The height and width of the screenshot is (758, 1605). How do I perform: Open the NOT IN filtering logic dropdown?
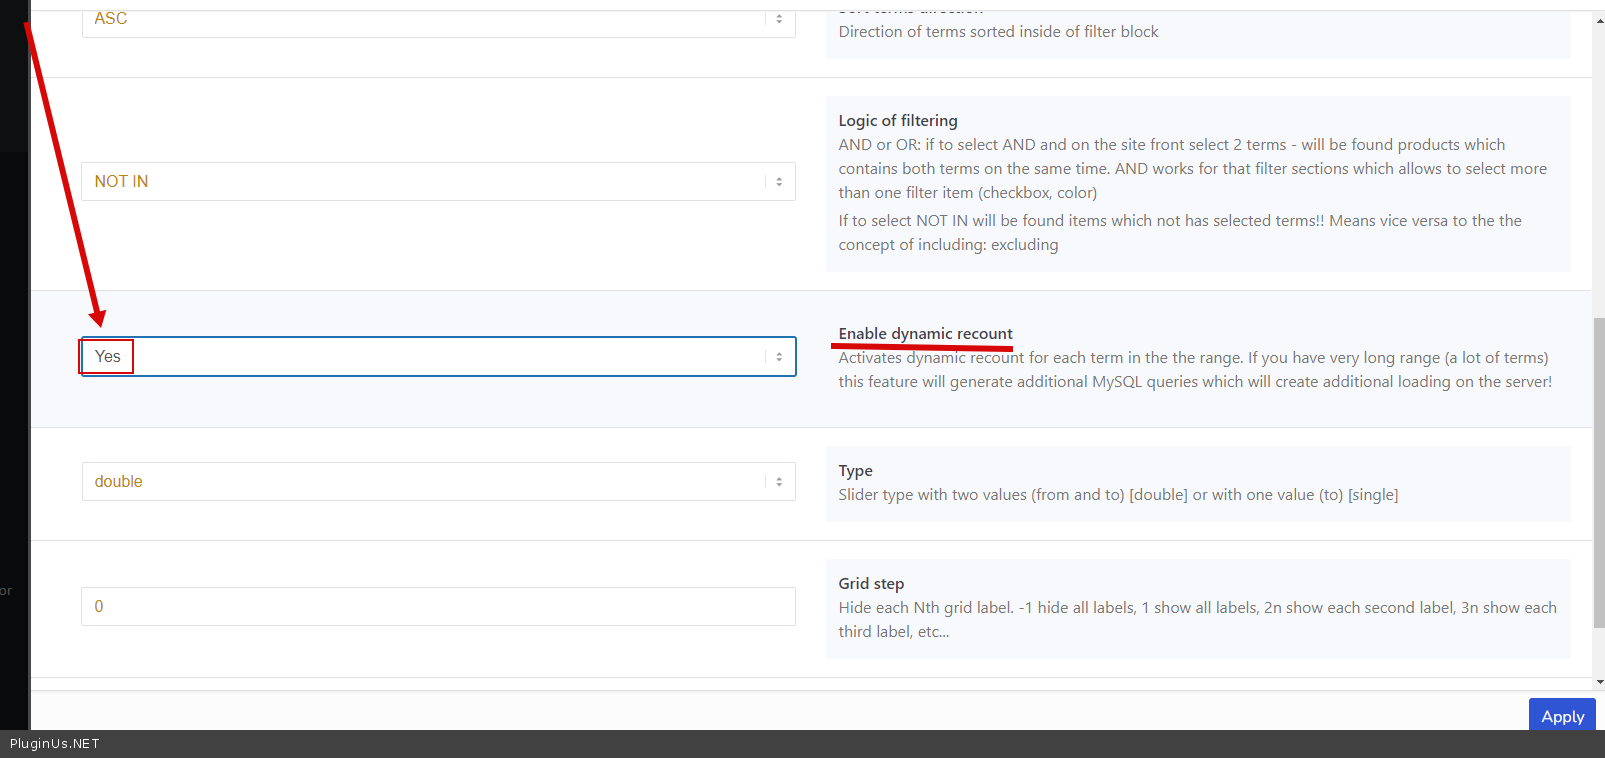(x=420, y=182)
